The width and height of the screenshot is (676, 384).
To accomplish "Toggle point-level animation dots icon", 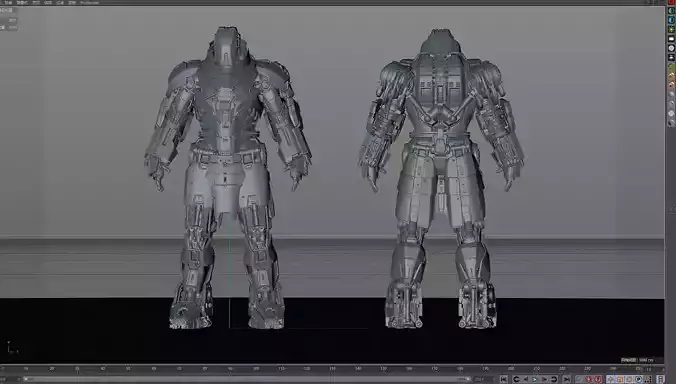I will coord(648,379).
